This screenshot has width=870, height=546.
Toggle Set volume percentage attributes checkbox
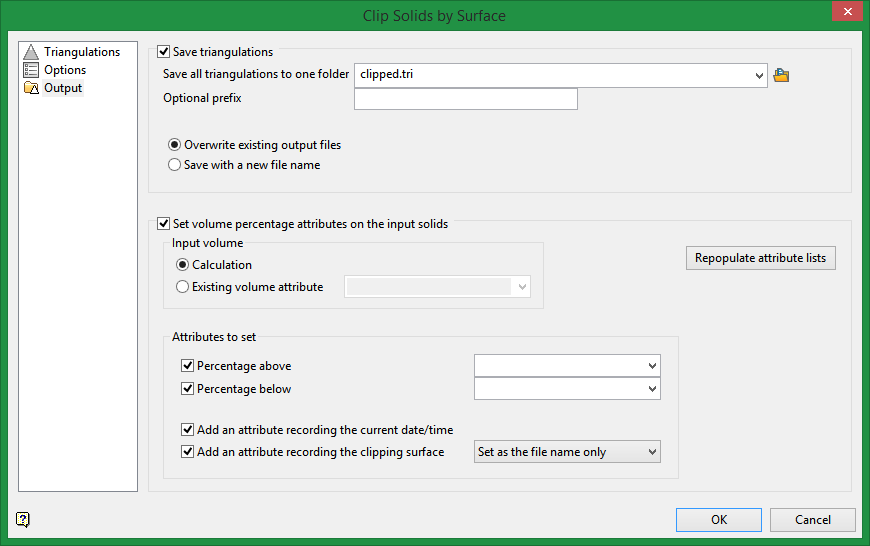[x=164, y=224]
